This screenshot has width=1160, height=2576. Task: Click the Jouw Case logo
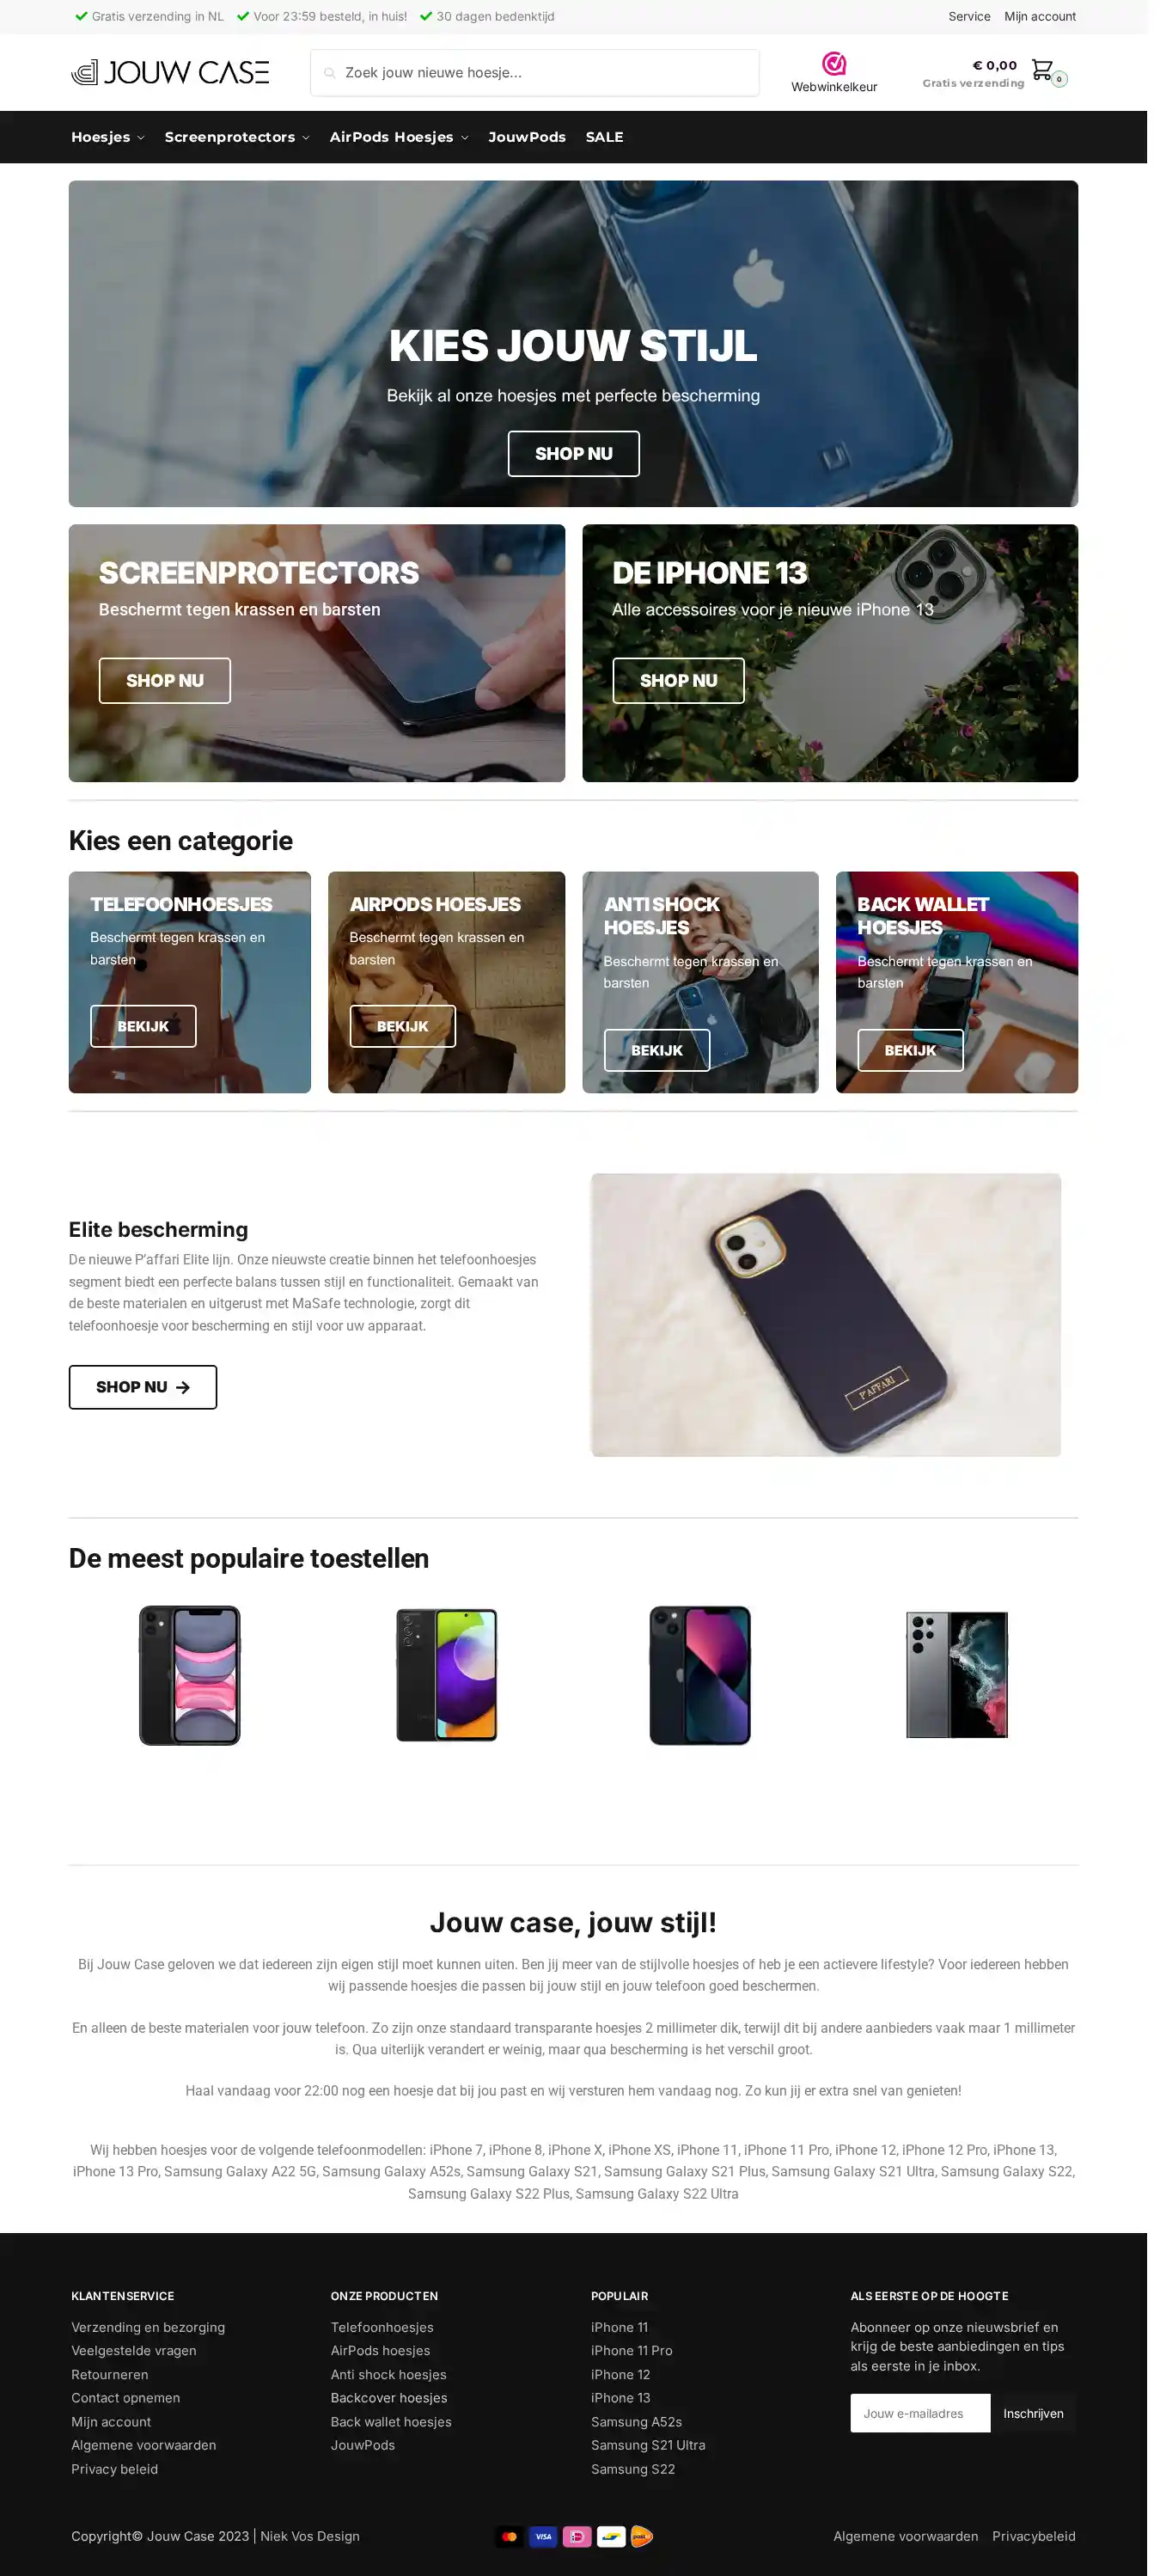click(170, 72)
